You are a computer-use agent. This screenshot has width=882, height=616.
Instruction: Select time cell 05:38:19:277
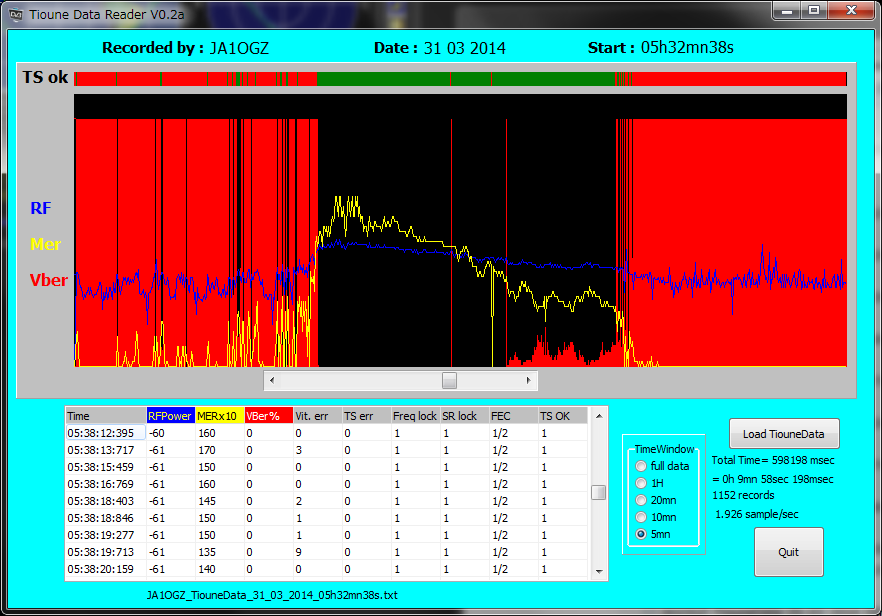(106, 535)
